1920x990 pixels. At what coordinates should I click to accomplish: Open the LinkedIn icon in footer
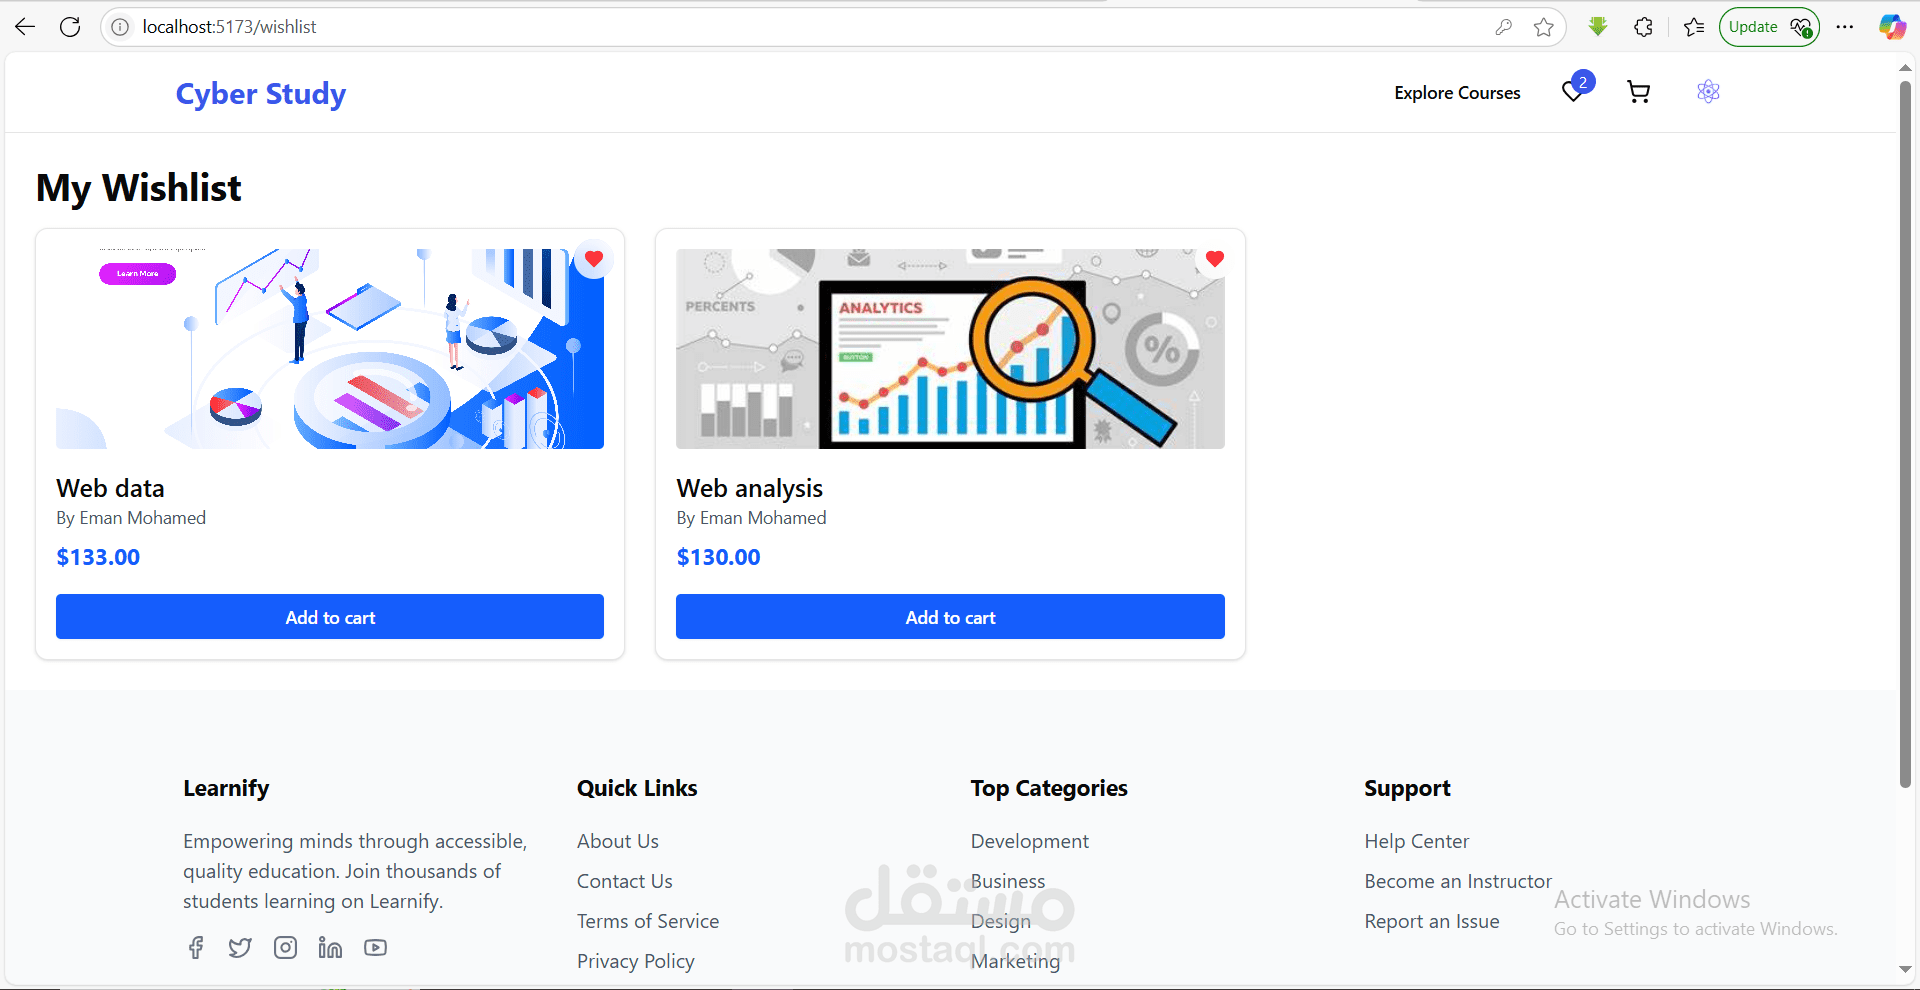click(330, 947)
